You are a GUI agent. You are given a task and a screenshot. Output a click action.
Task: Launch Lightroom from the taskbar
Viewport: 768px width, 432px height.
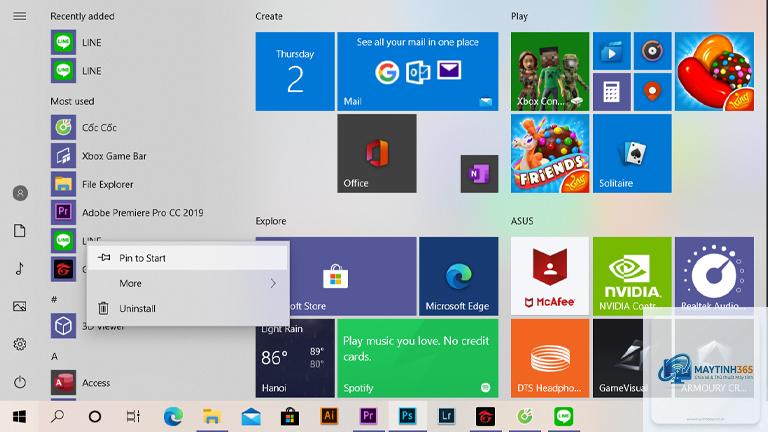tap(447, 417)
